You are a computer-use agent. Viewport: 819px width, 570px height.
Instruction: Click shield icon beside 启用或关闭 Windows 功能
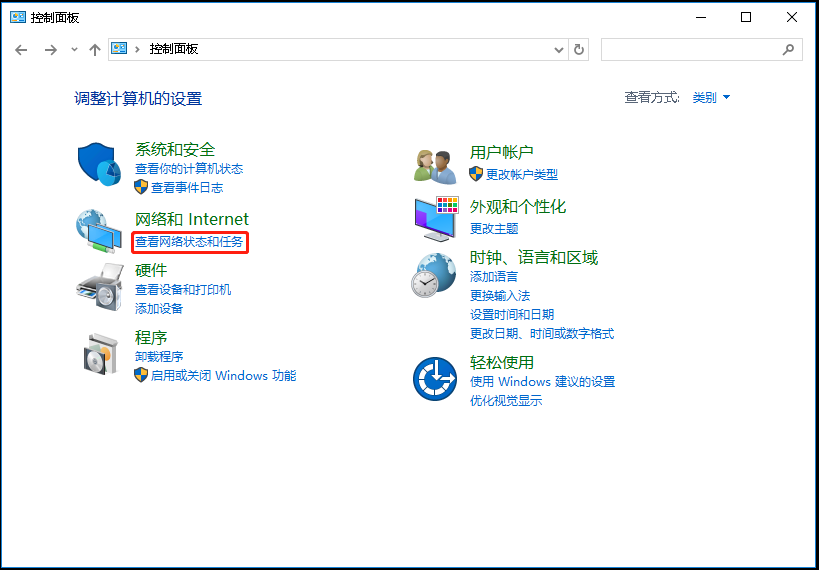(x=141, y=375)
